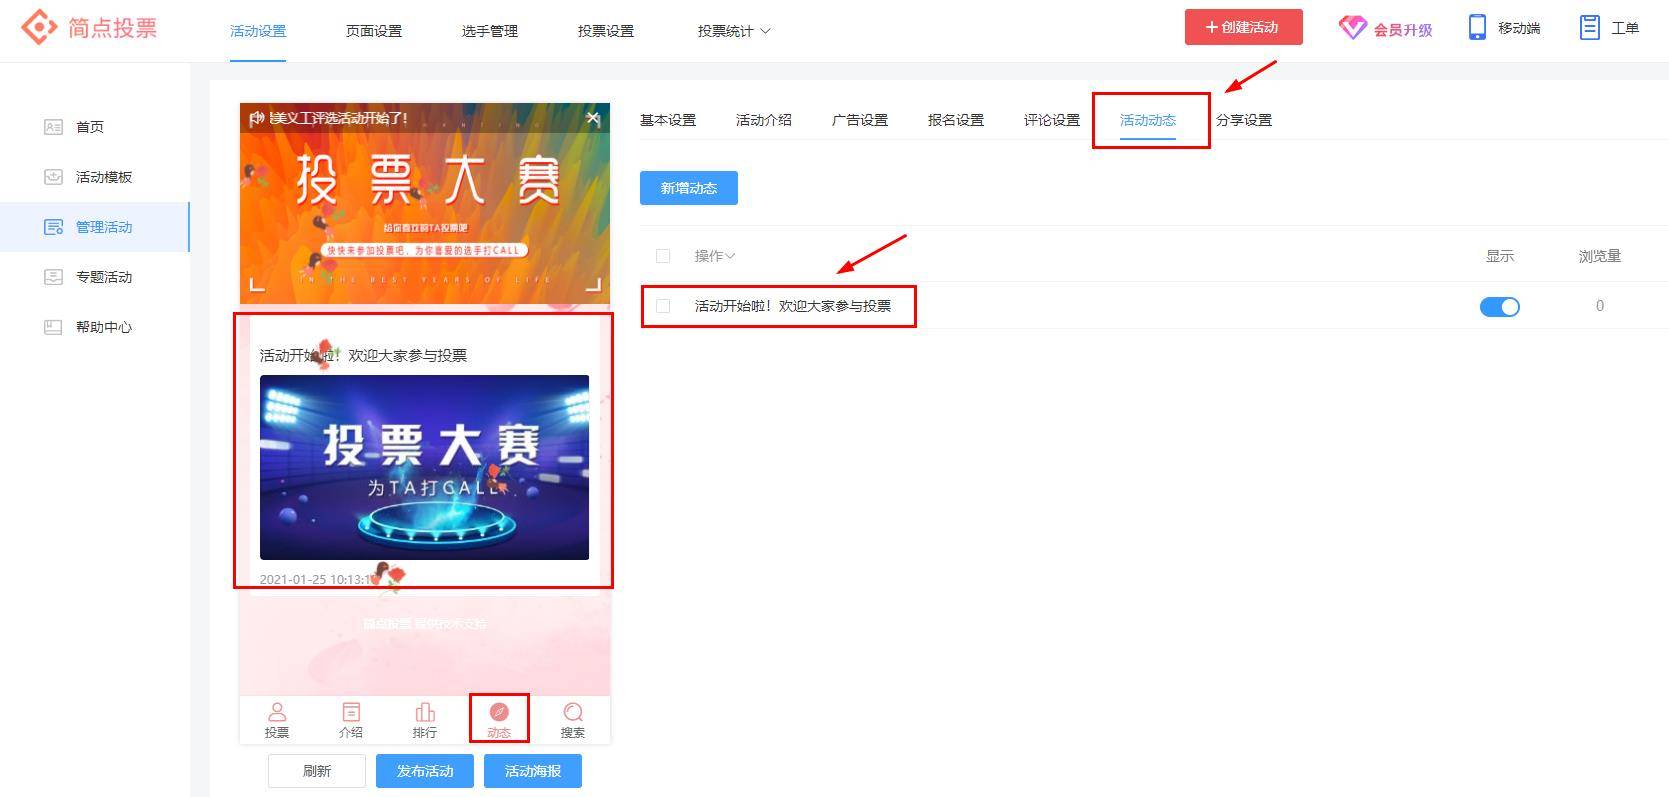Open the 移动端 phone icon
Viewport: 1669px width, 797px height.
pos(1477,27)
